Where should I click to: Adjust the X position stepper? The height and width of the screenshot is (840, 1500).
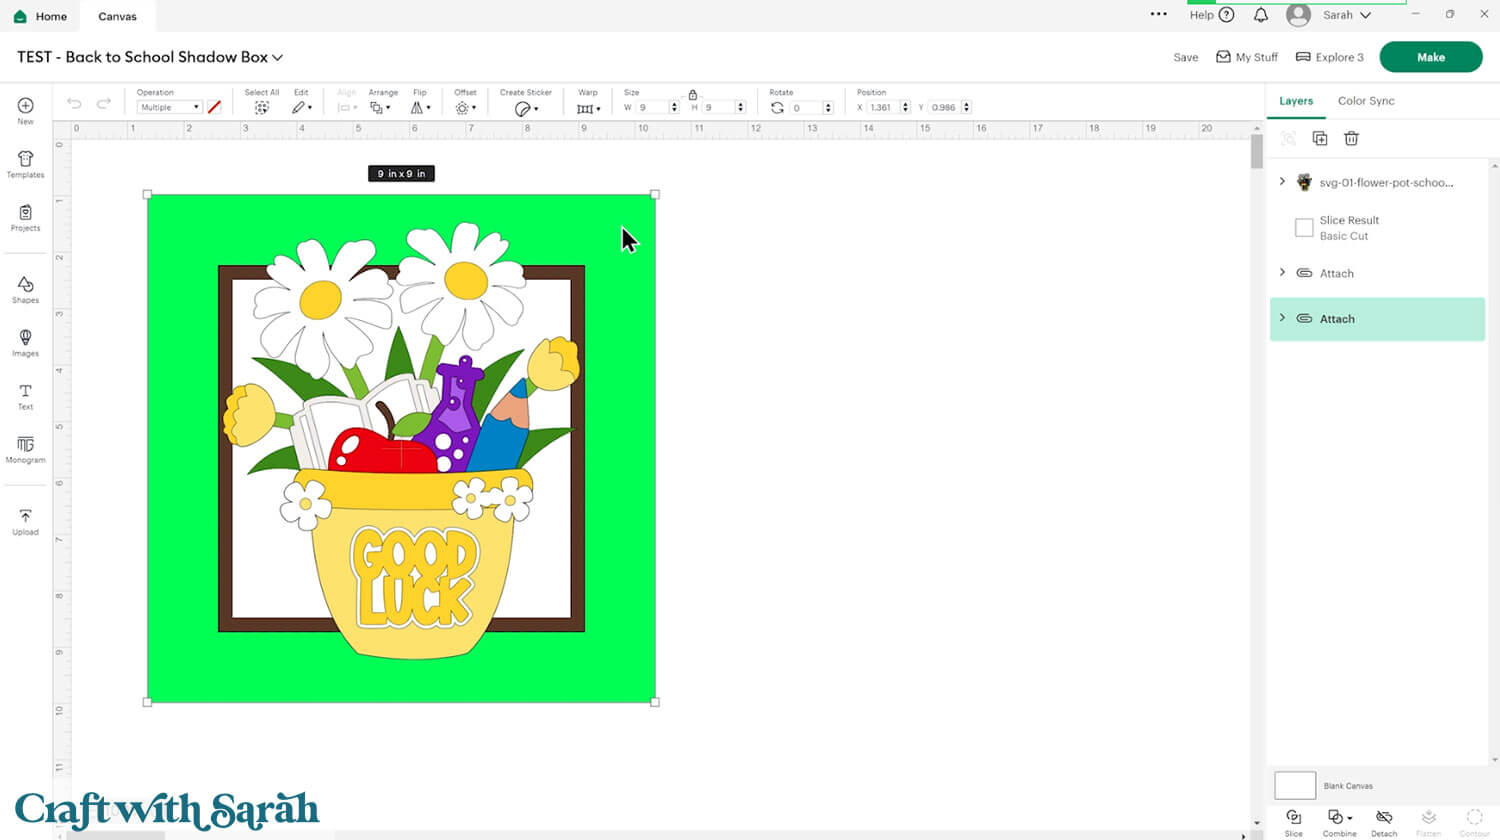[x=905, y=107]
